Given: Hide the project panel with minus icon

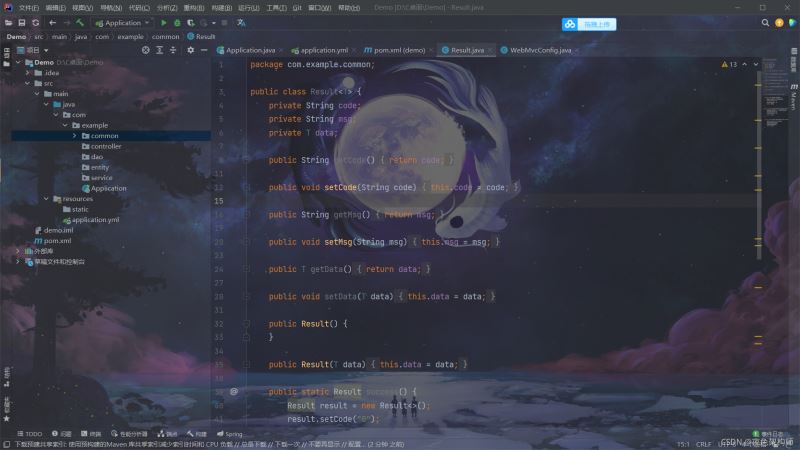Looking at the screenshot, I should [204, 50].
